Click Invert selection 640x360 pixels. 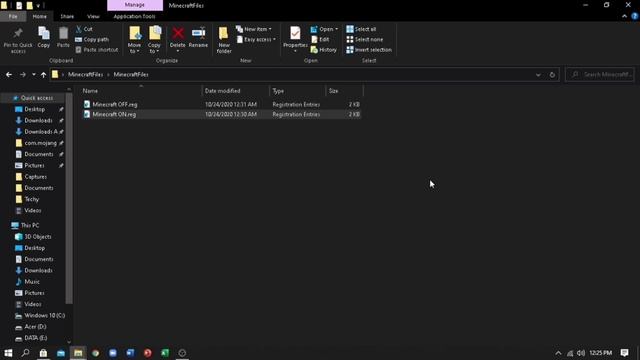[369, 50]
